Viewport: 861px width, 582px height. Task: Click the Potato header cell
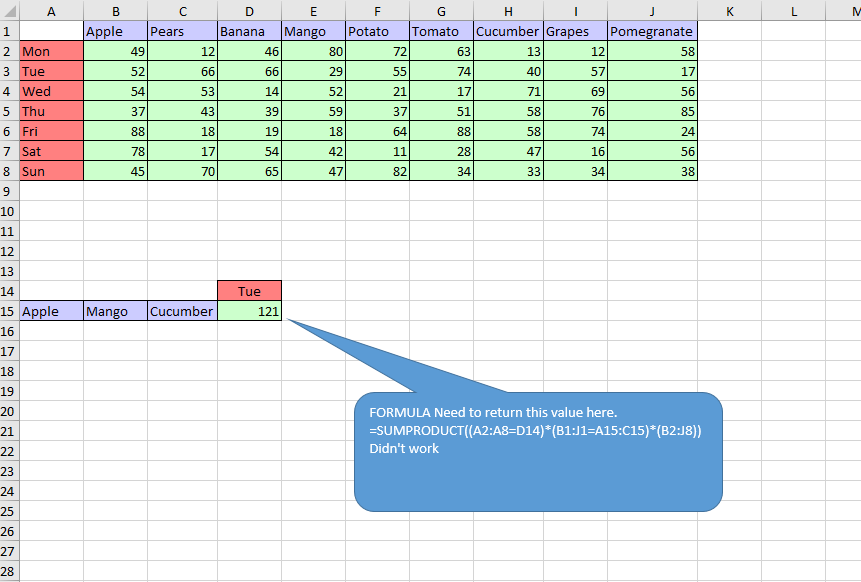[x=377, y=31]
